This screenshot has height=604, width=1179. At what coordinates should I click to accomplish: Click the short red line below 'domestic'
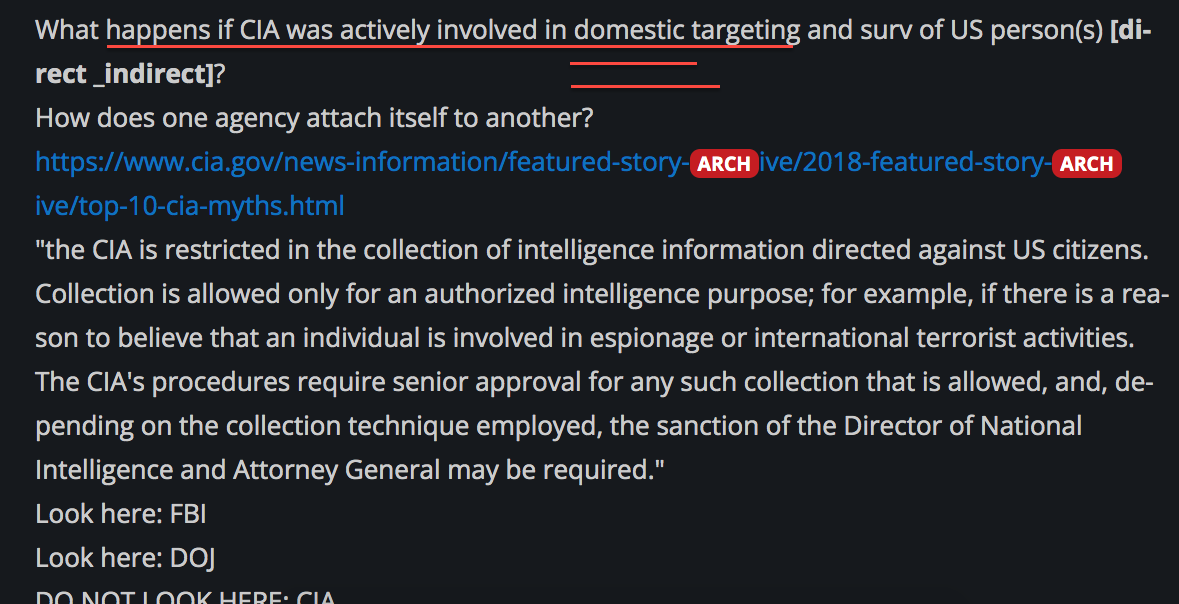coord(633,64)
